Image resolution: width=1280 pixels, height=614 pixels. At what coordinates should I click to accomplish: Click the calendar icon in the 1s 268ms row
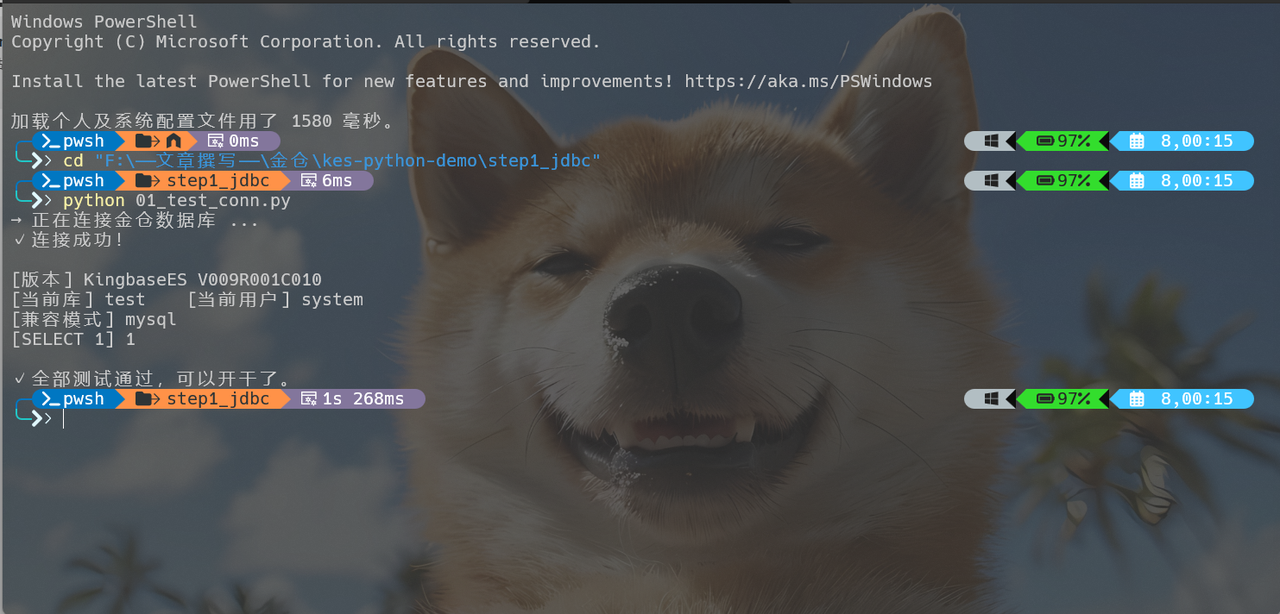[1136, 399]
